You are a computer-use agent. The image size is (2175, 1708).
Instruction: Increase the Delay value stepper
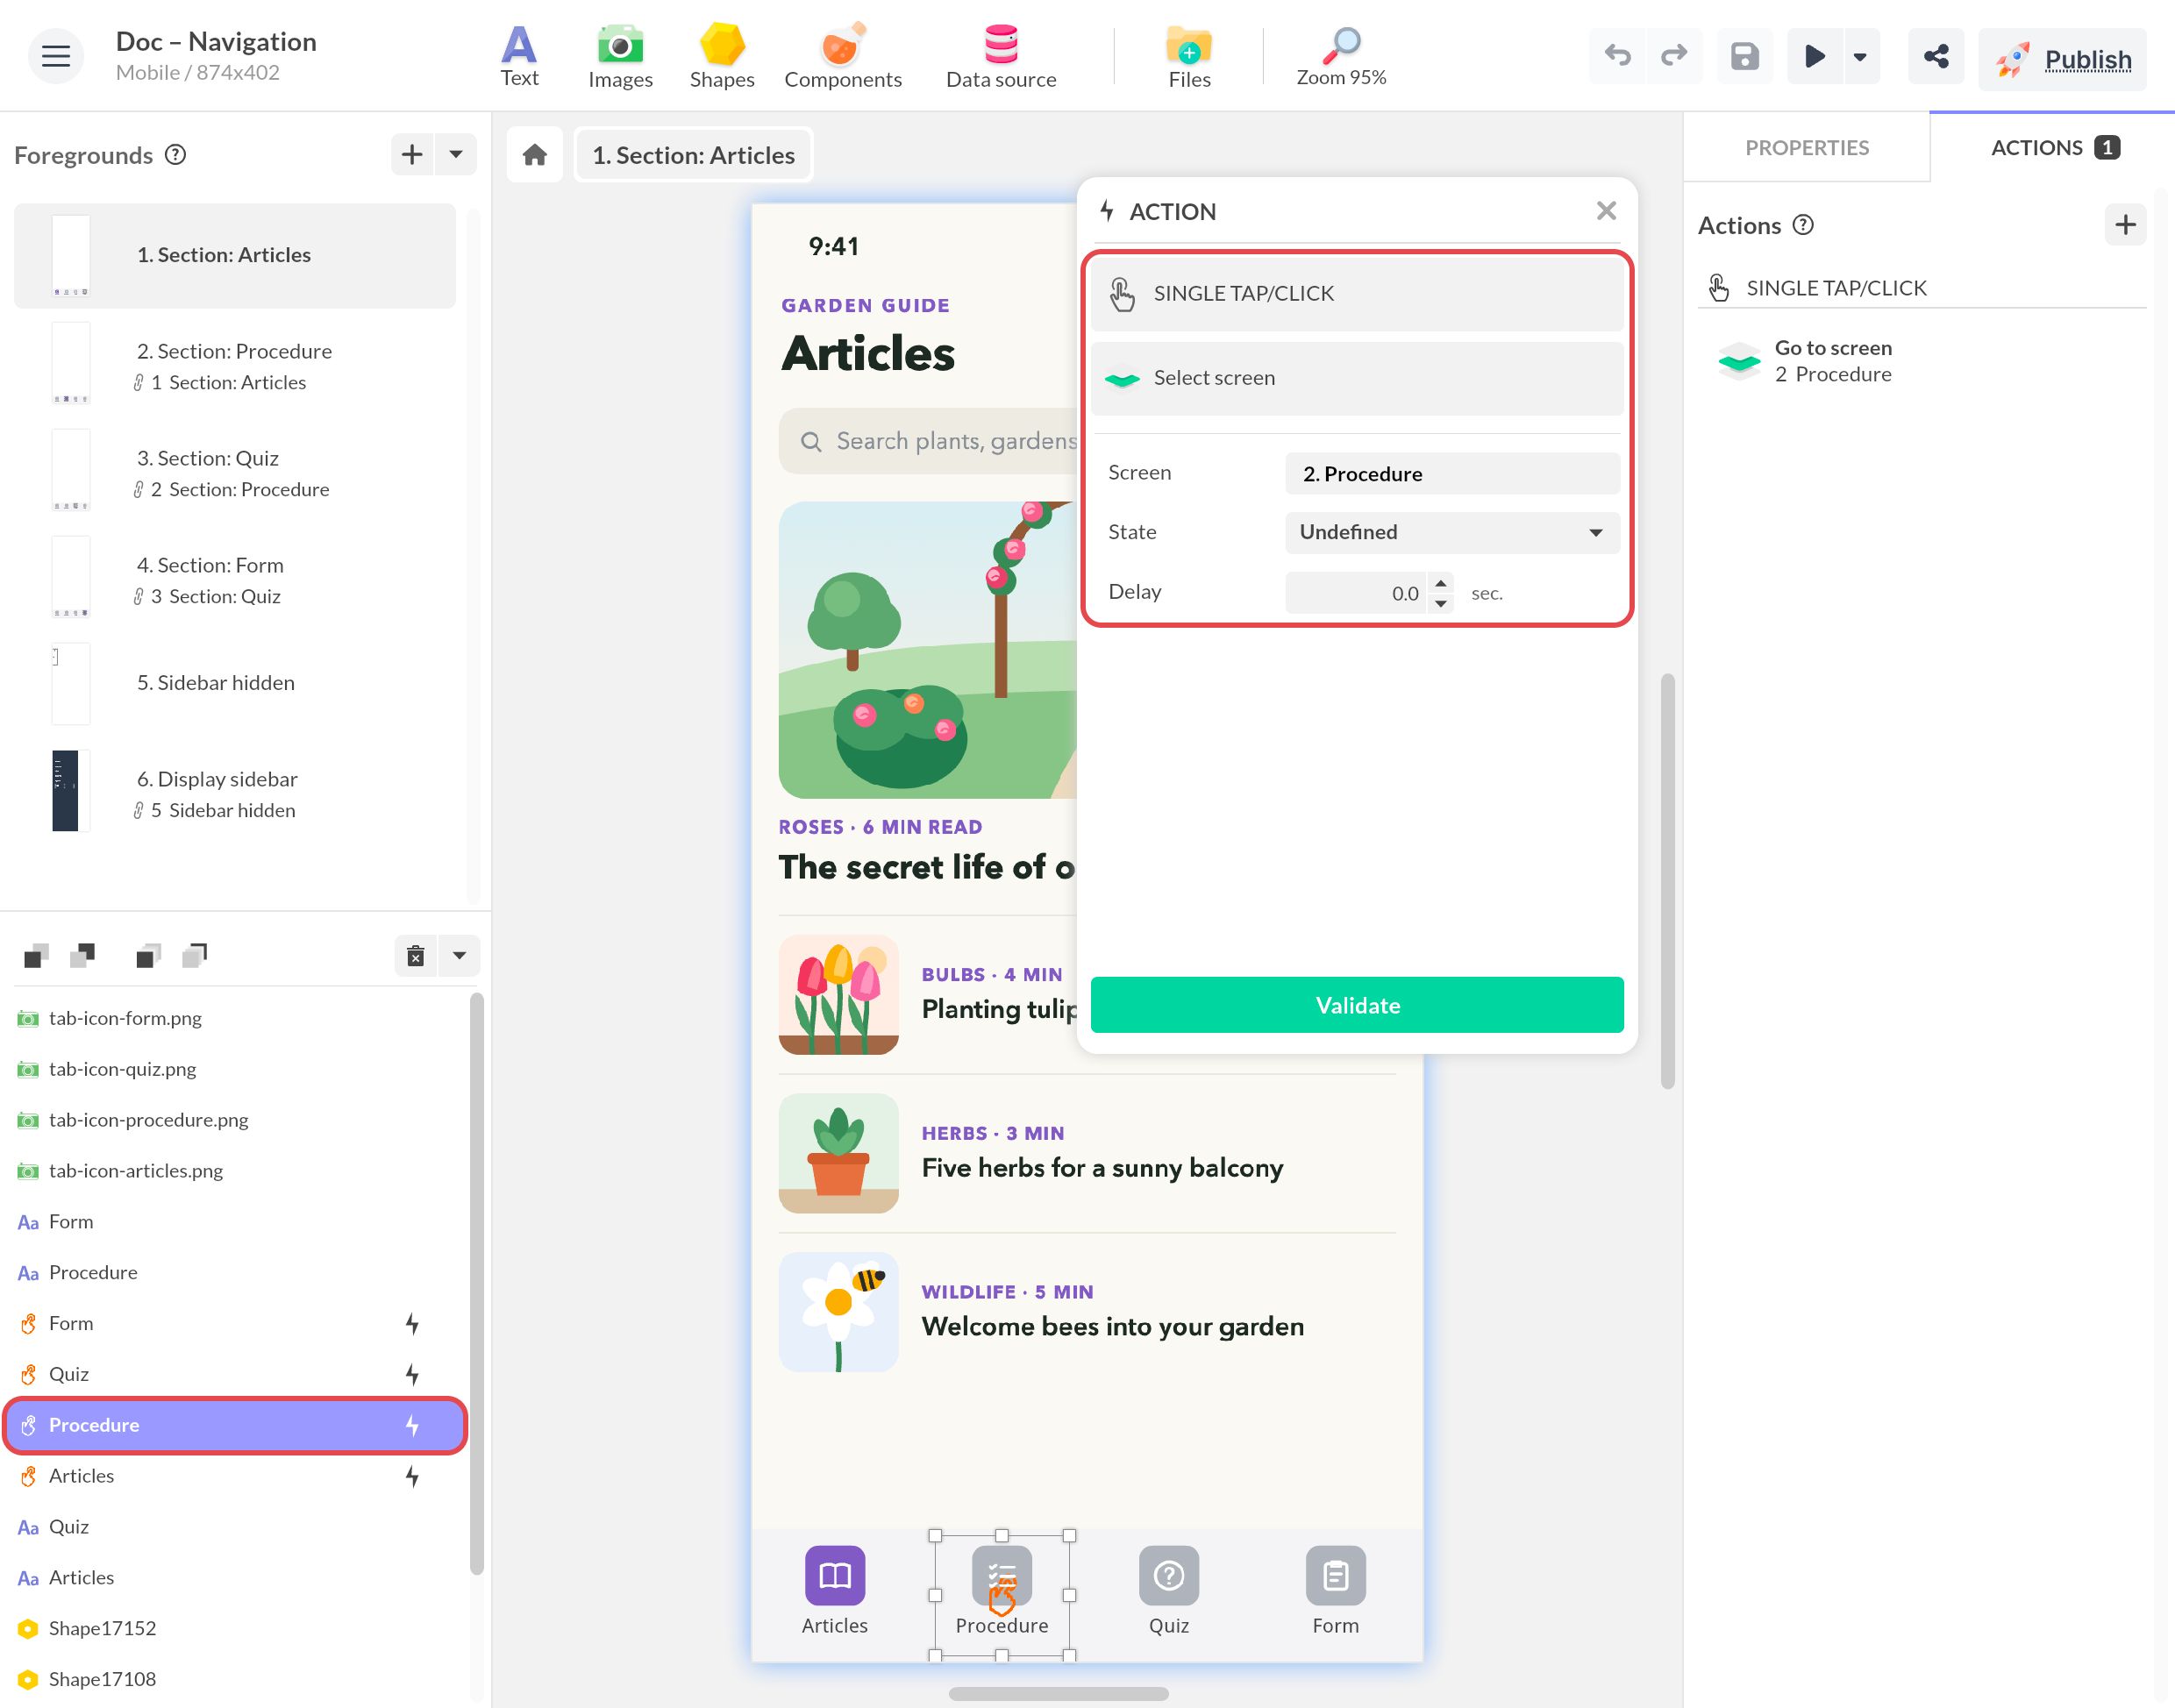point(1440,583)
